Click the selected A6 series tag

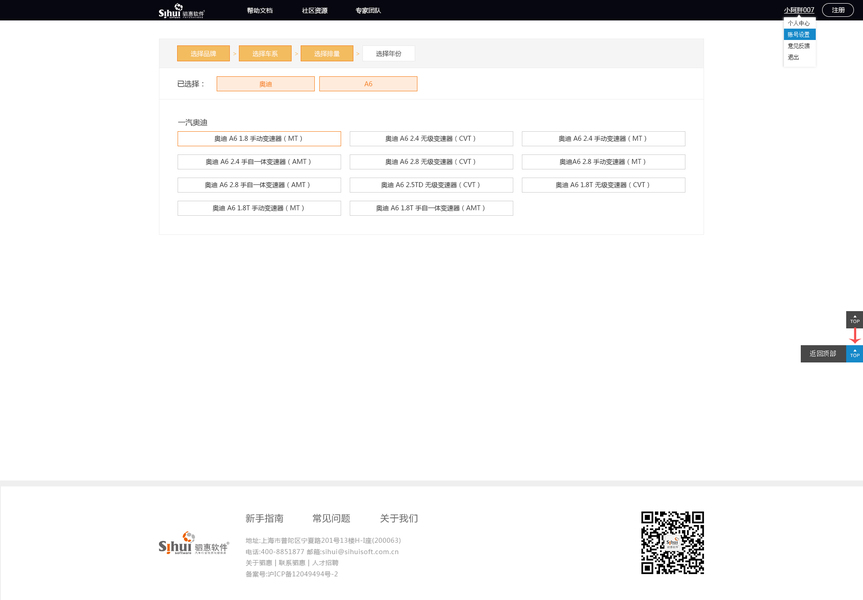pyautogui.click(x=368, y=84)
